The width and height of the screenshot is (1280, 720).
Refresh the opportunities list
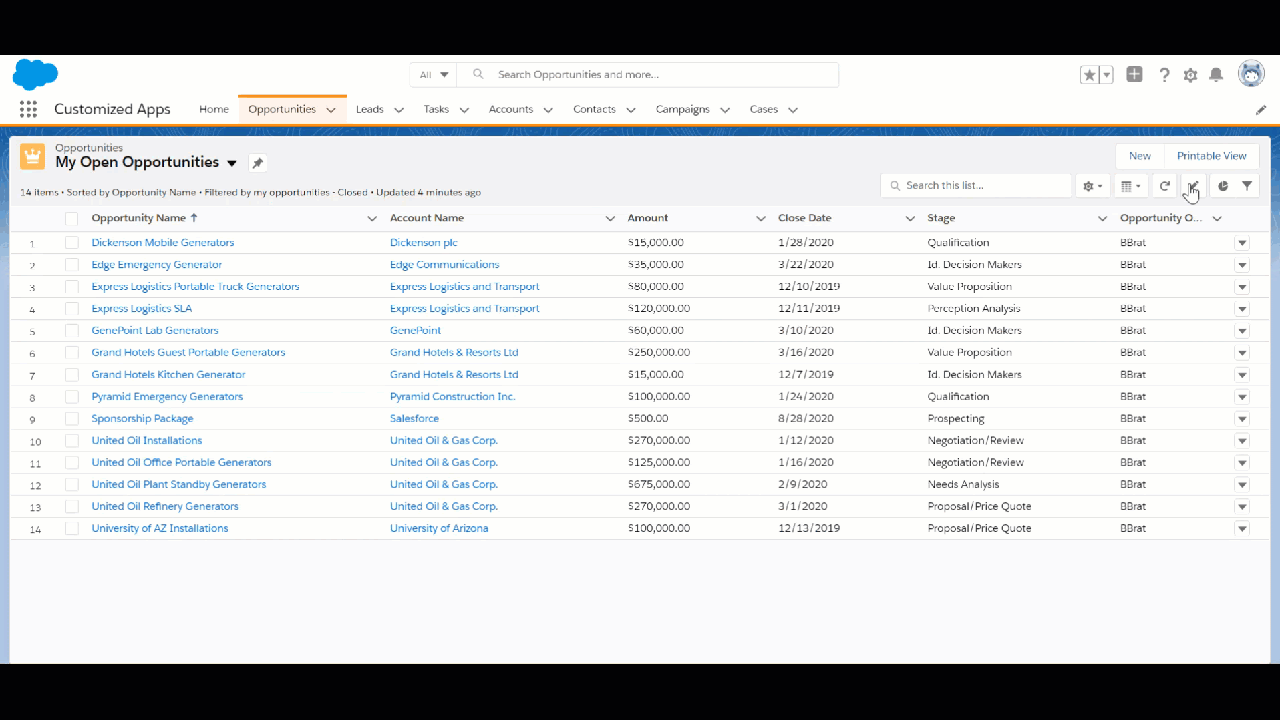(x=1164, y=185)
